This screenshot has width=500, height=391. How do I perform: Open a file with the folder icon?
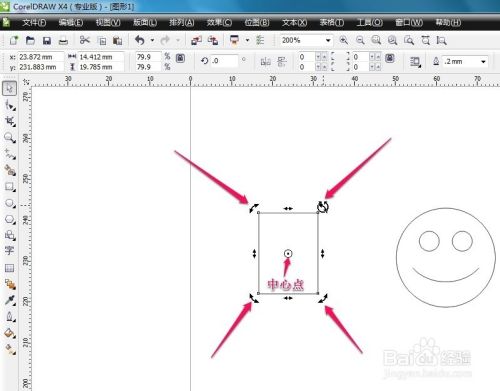(30, 41)
